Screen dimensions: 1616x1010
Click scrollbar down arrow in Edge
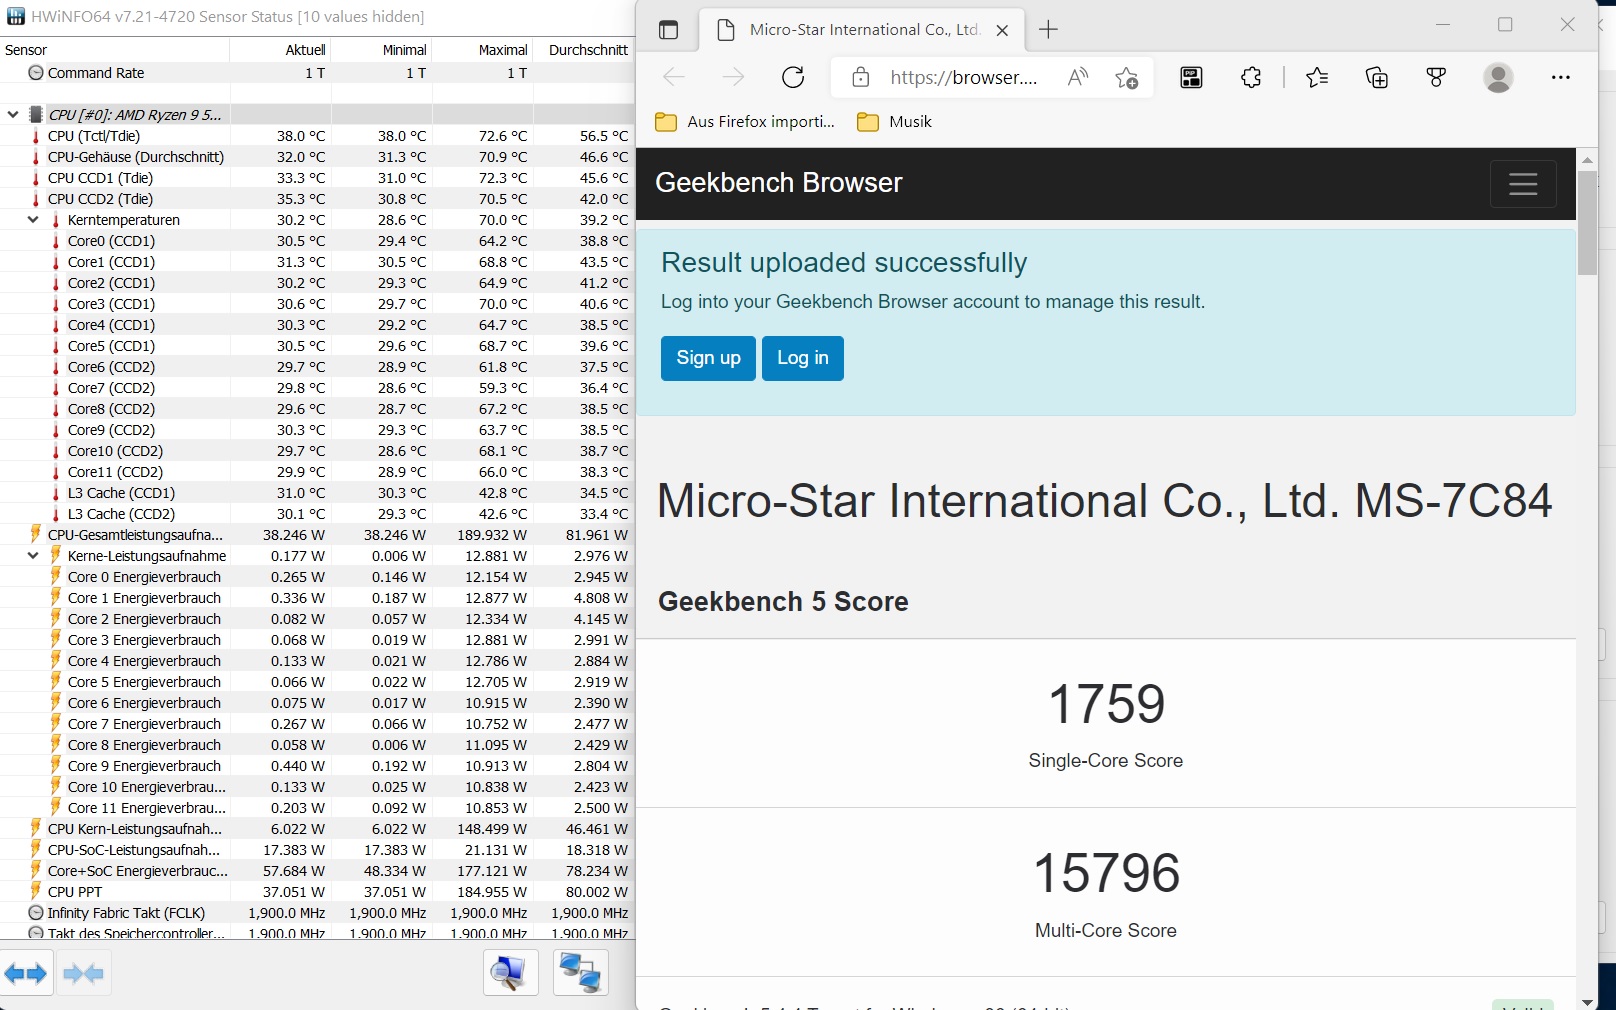1587,1001
